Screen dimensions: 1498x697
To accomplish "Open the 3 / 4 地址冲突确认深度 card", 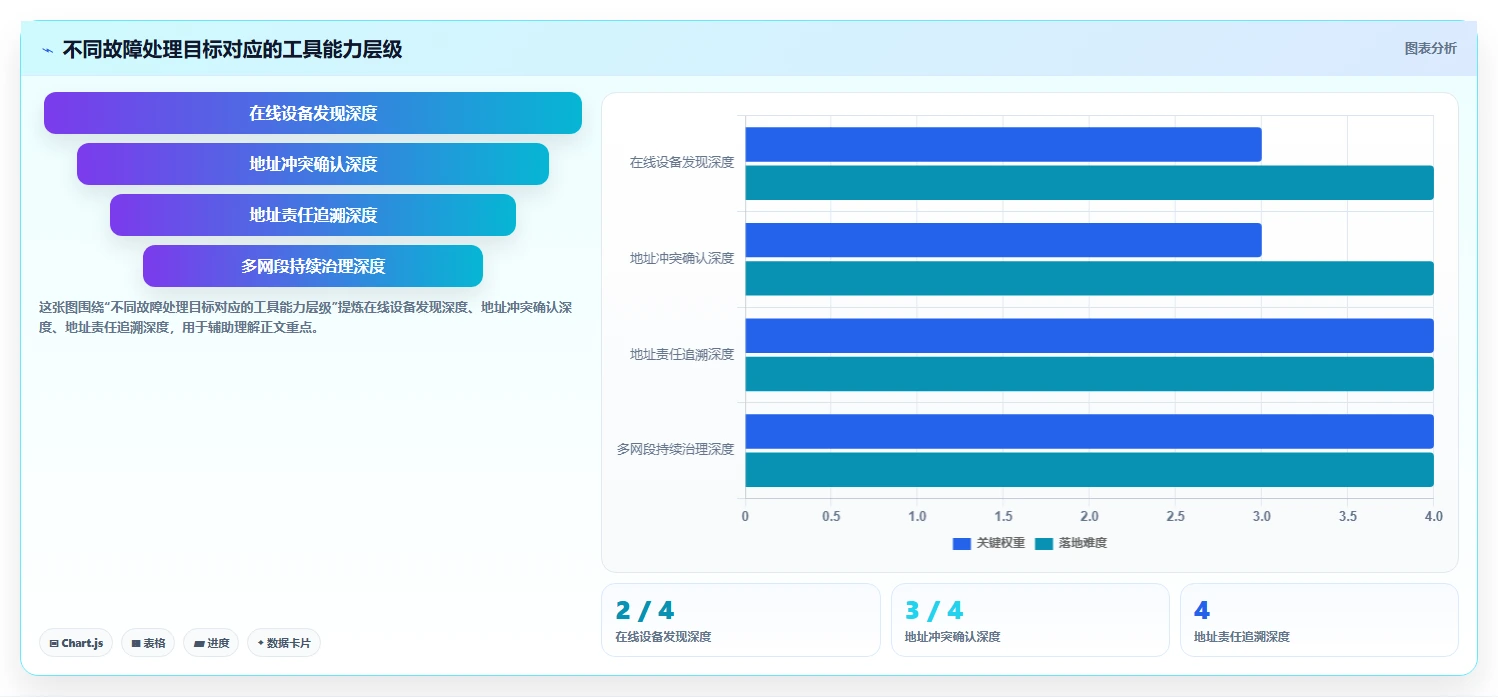I will 1030,620.
